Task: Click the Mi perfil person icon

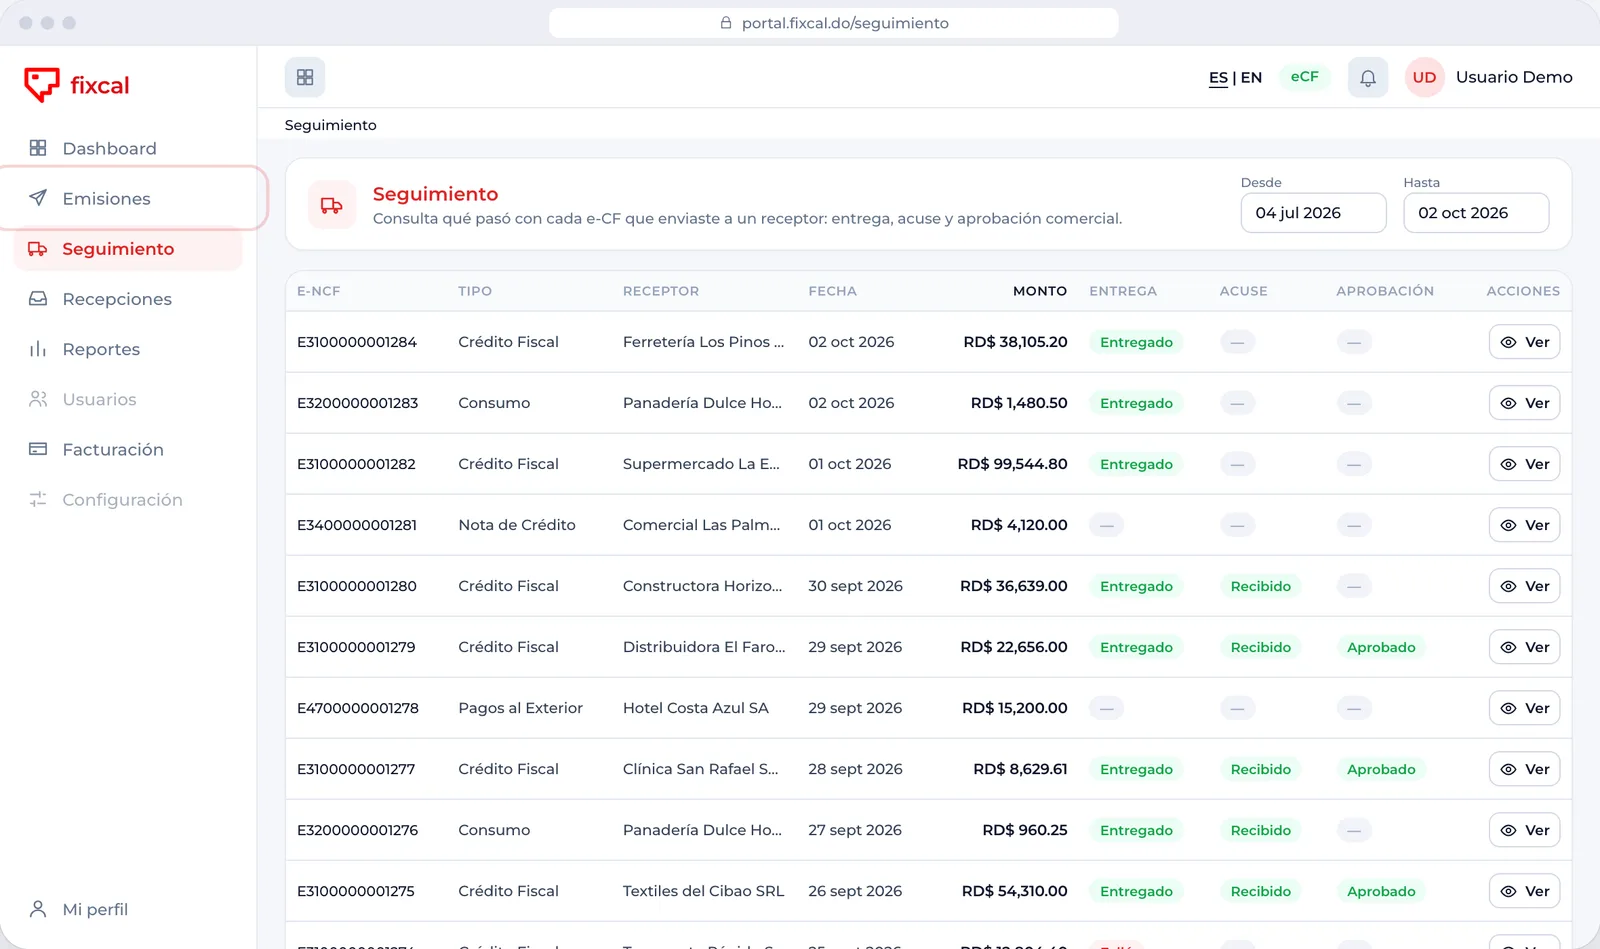Action: [x=38, y=909]
